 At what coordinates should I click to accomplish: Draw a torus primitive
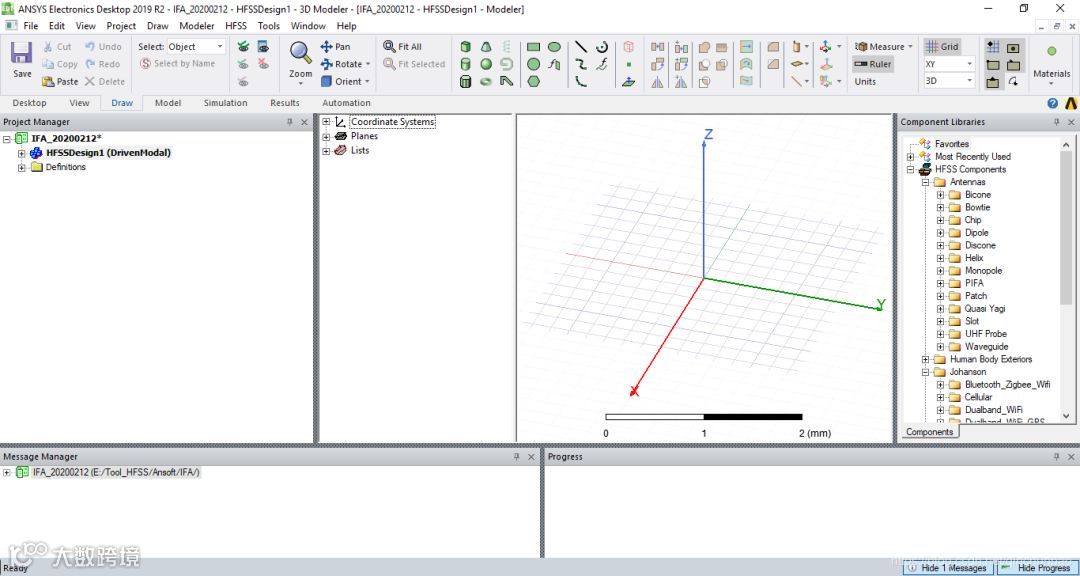click(x=486, y=81)
